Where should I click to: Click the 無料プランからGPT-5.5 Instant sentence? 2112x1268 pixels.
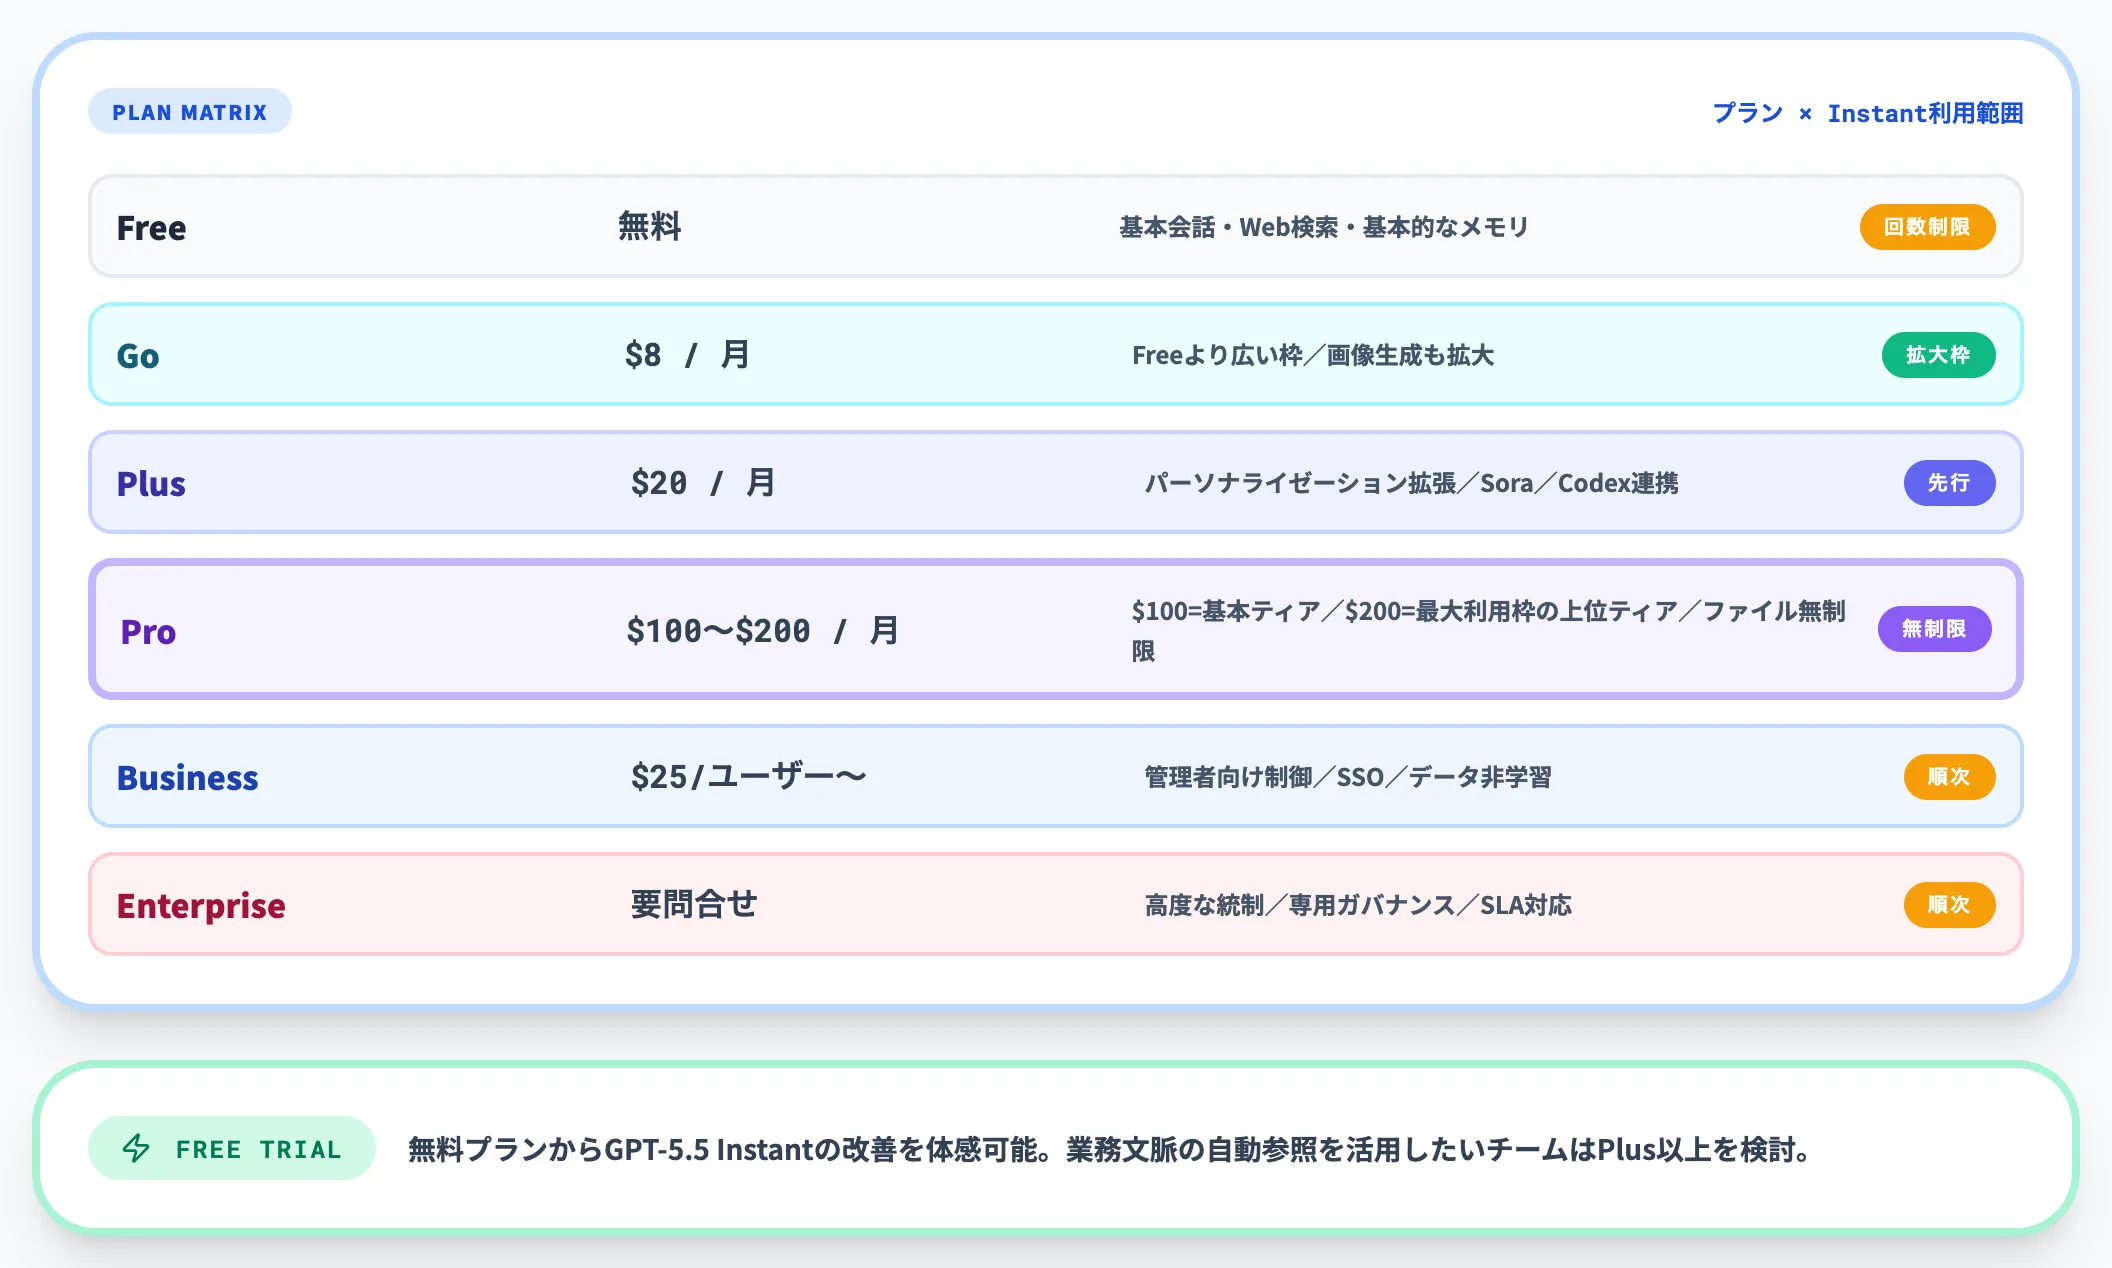[x=1111, y=1149]
